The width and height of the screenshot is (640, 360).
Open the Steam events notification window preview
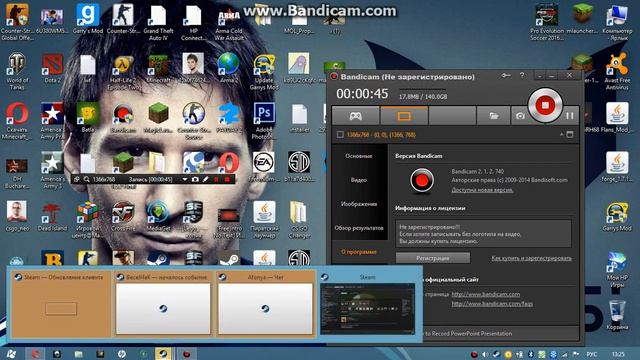(163, 304)
